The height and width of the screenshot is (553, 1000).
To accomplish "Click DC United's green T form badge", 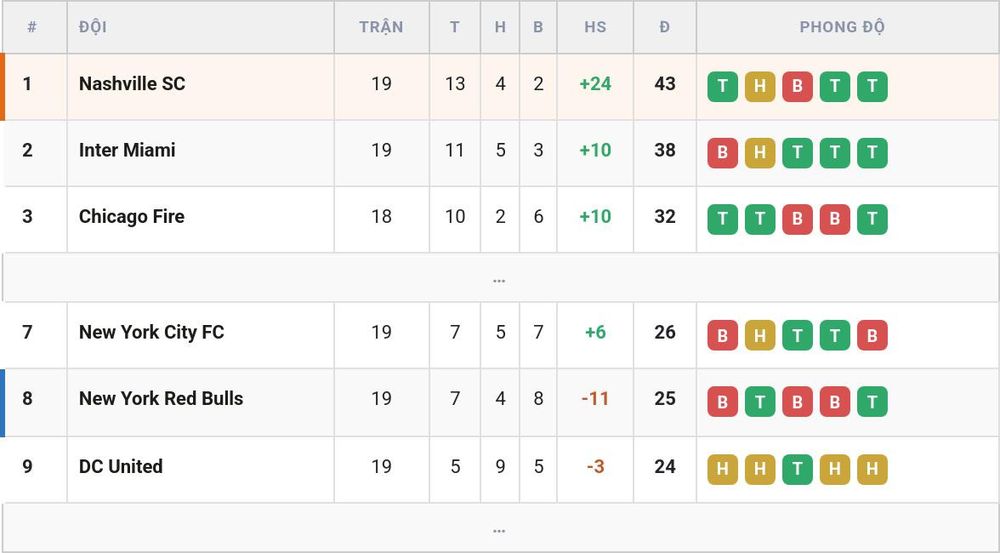I will pos(797,469).
